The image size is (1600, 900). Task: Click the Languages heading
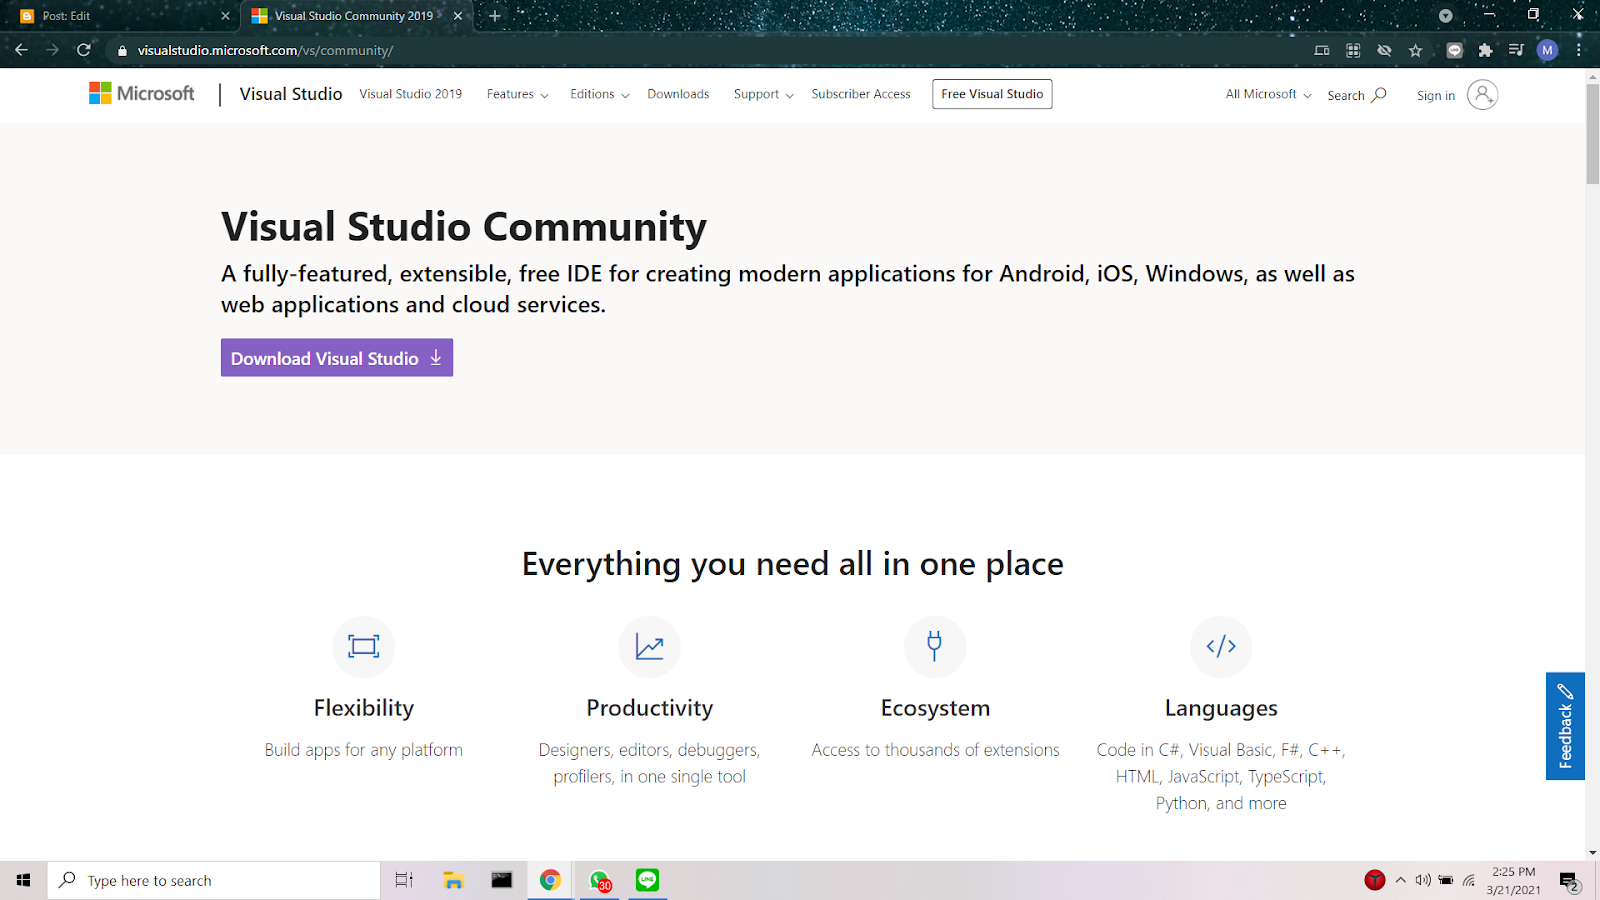point(1221,708)
